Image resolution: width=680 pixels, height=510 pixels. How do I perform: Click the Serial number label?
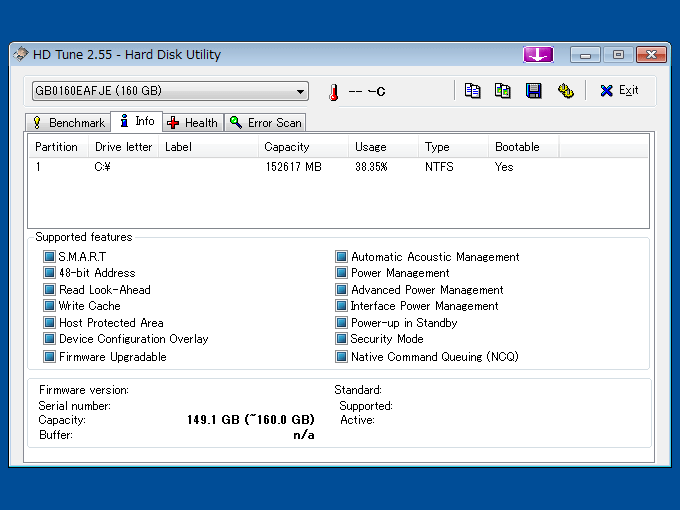point(75,406)
